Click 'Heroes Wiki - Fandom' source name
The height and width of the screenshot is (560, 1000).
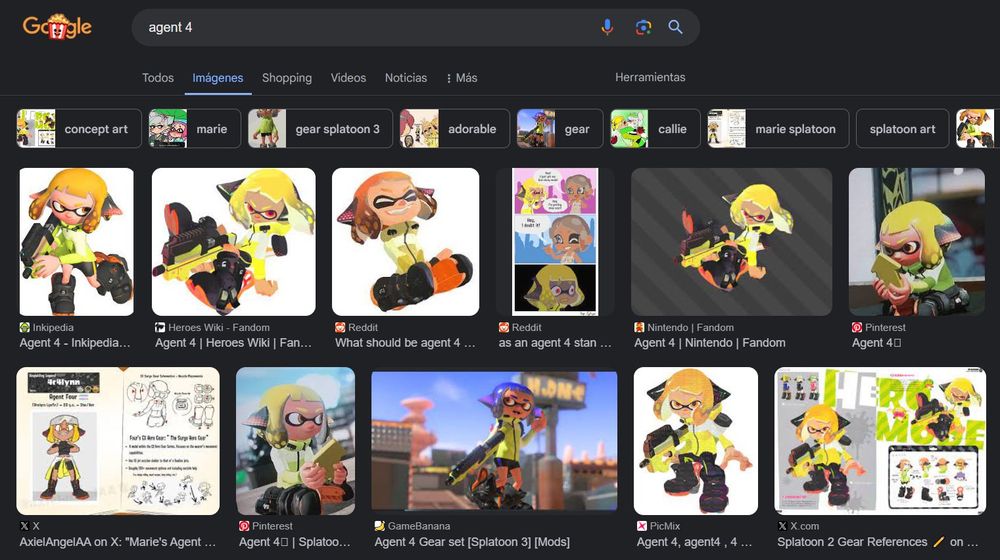click(219, 327)
